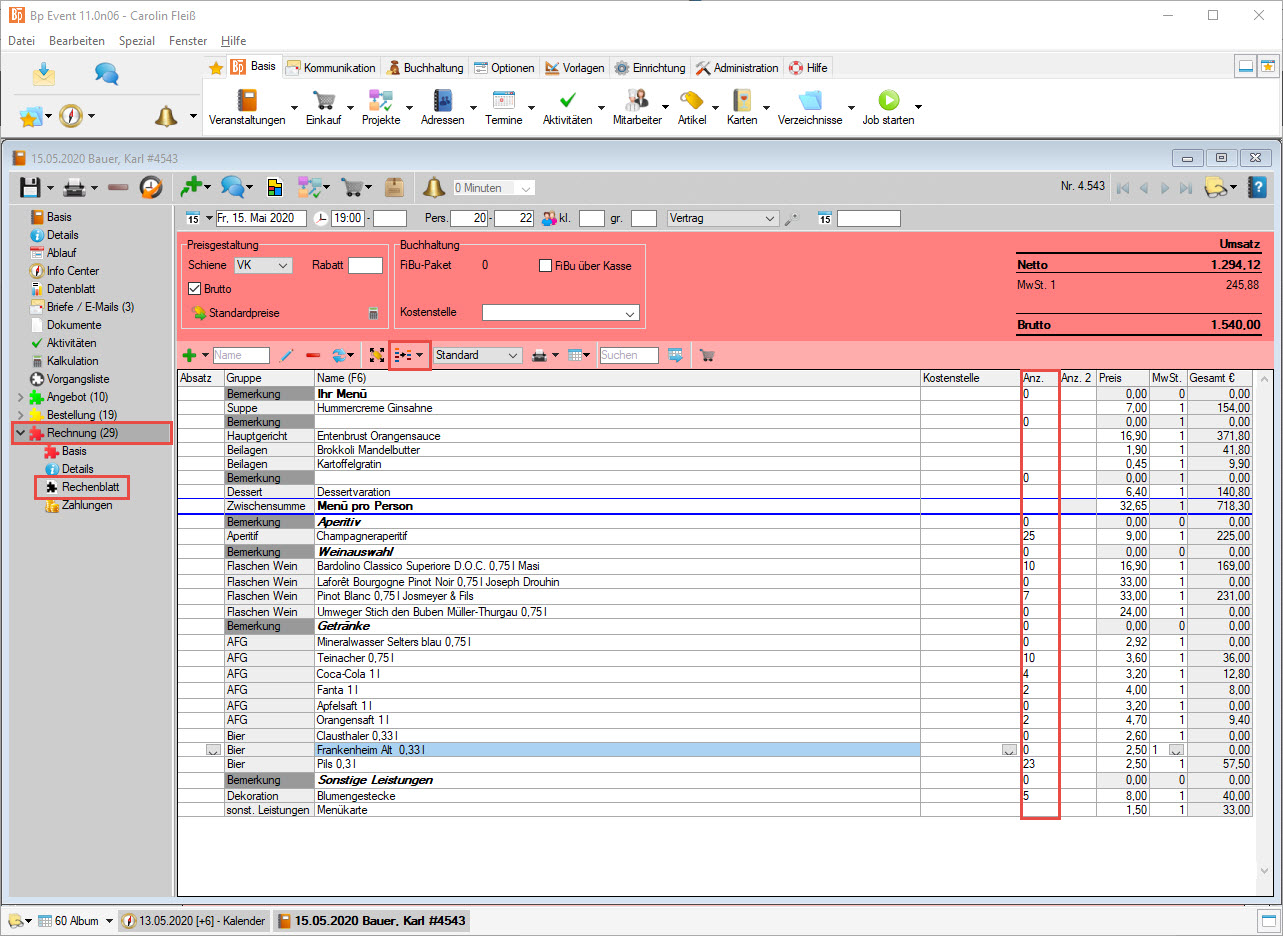Expand the Angebot (10) tree node

[x=21, y=397]
